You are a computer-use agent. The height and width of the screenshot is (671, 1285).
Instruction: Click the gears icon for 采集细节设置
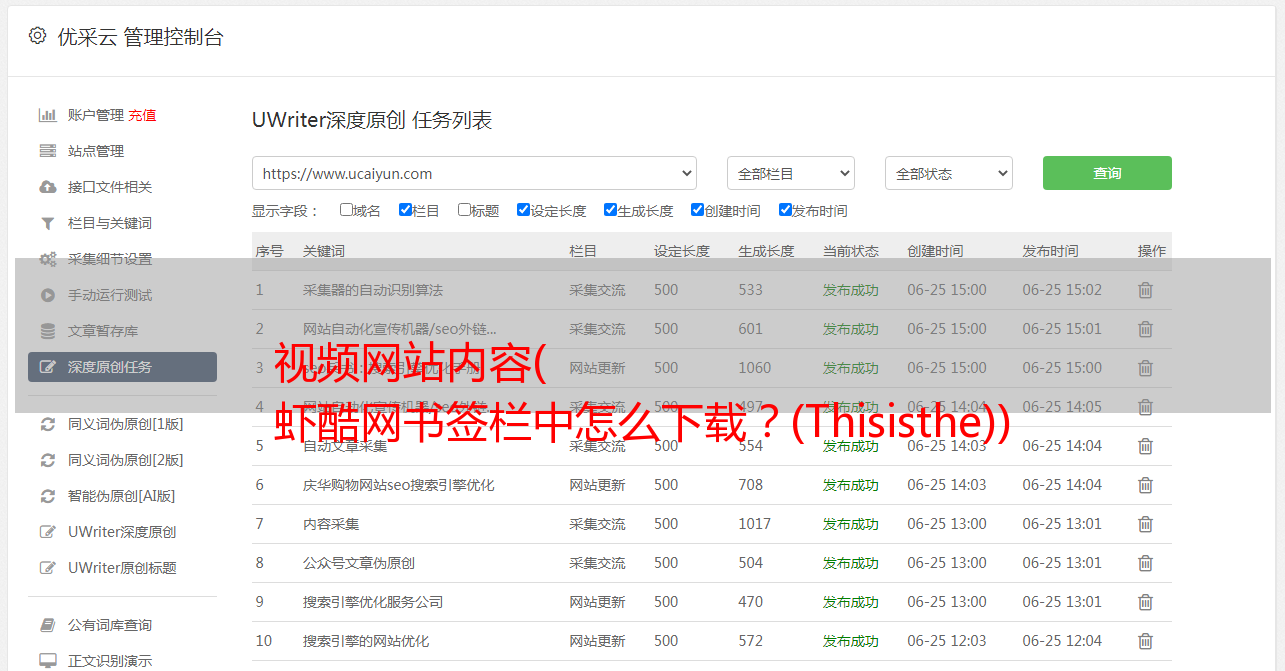click(x=47, y=259)
